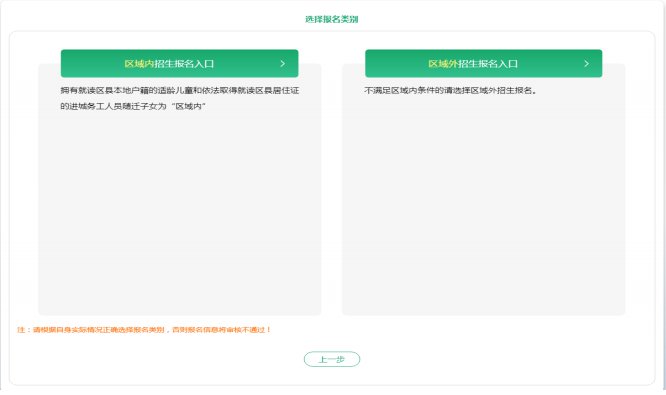
Task: Click the yellow 区域外 highlighted text
Action: [x=443, y=64]
